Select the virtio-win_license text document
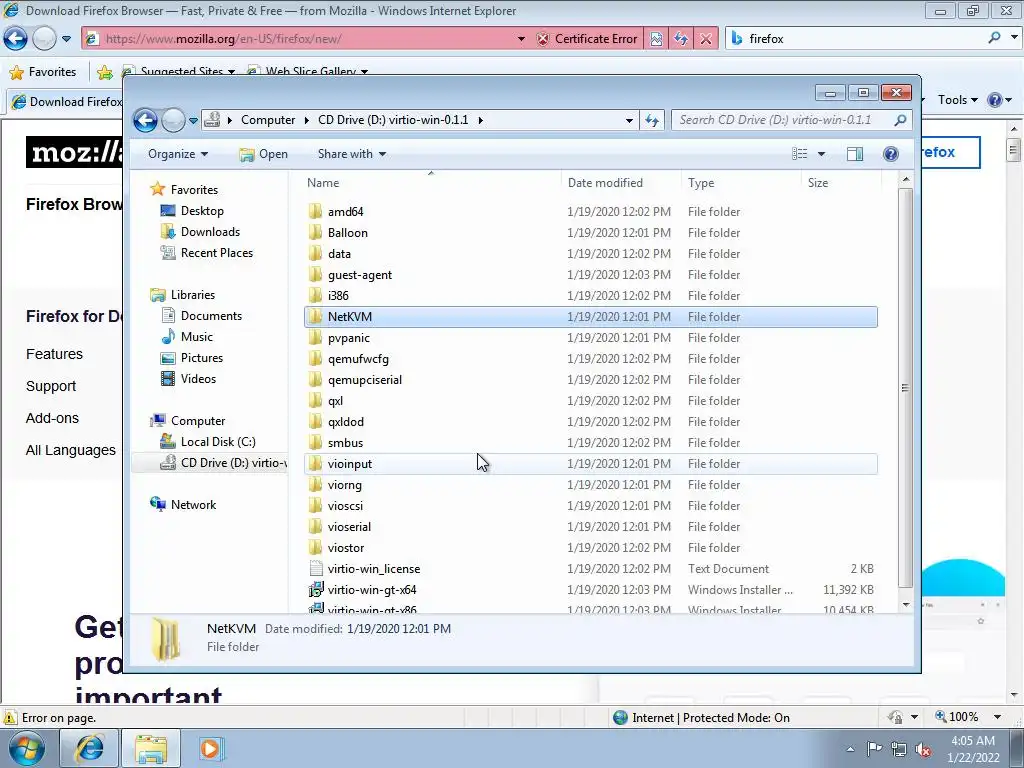The image size is (1024, 768). coord(374,569)
